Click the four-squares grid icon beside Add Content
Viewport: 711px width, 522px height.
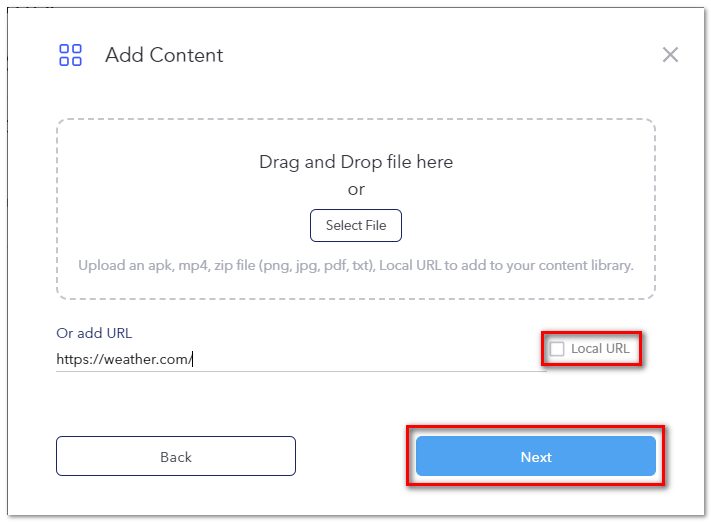[x=70, y=55]
